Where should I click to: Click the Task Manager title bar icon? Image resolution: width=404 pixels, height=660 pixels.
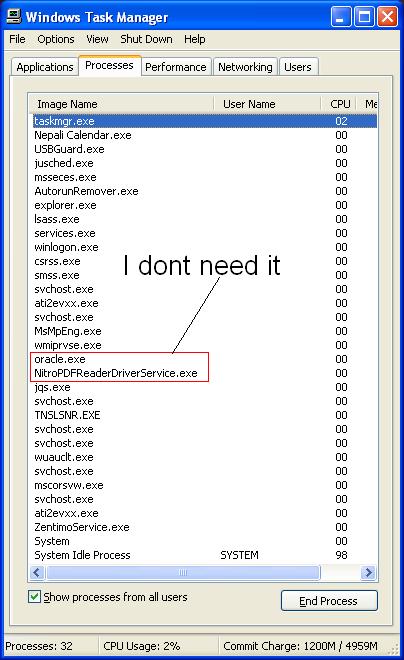(x=13, y=17)
